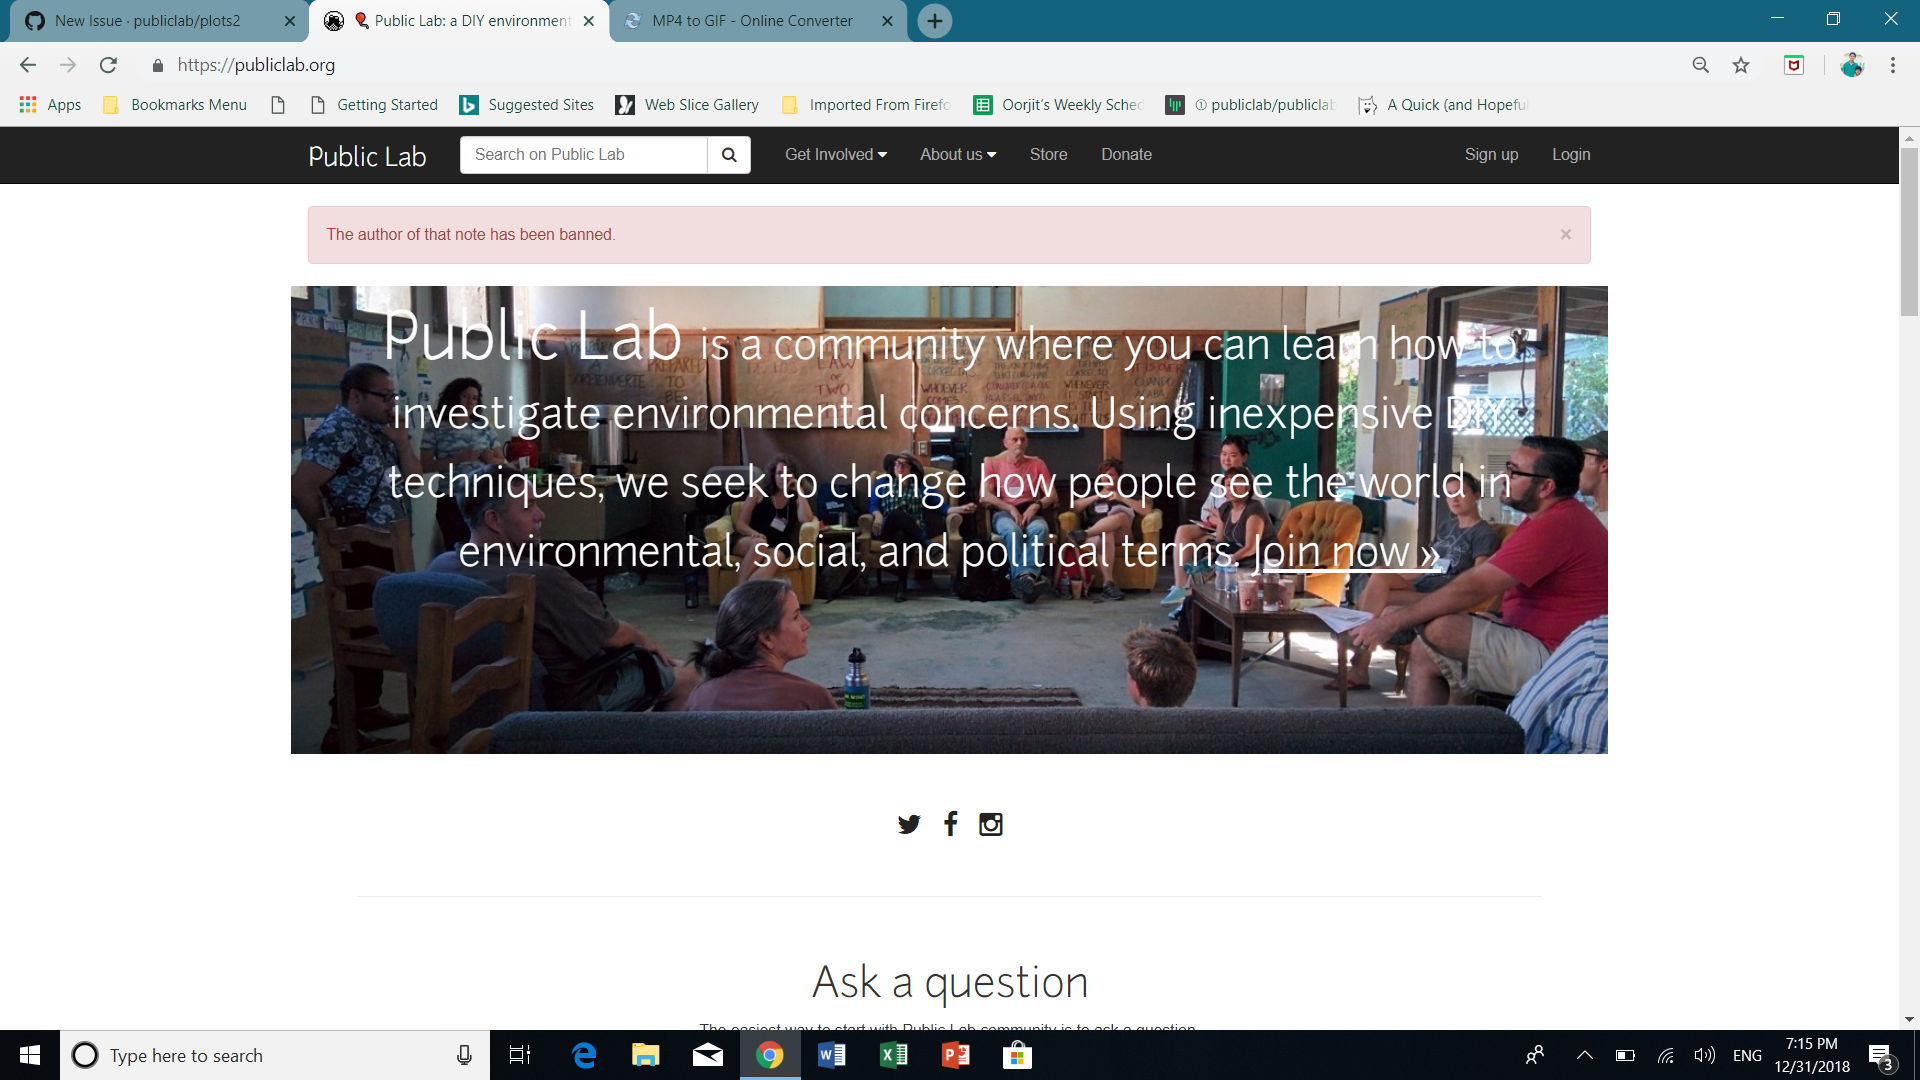Open Chrome three-dot menu
This screenshot has width=1920, height=1080.
tap(1892, 65)
